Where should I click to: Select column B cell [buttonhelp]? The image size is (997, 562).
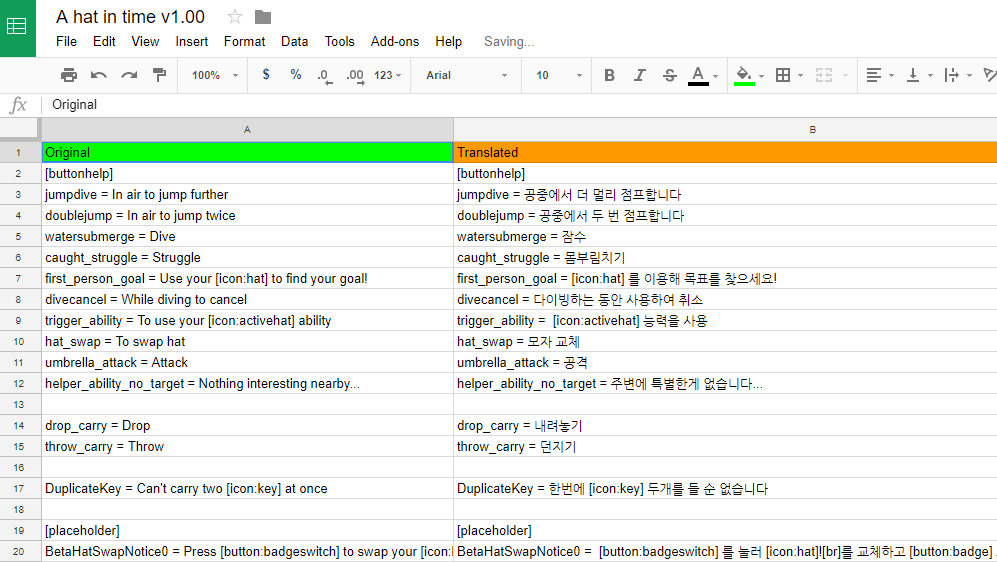point(725,174)
